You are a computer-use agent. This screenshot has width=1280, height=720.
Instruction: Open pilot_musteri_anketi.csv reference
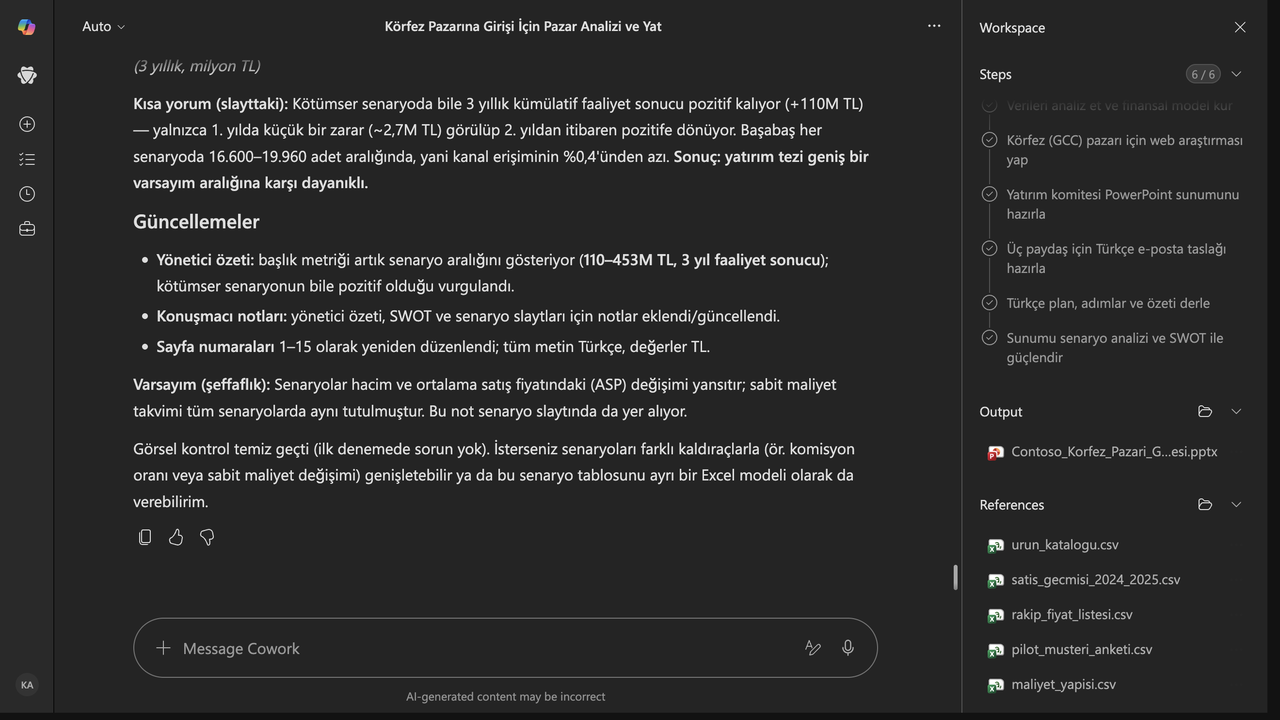point(1082,650)
